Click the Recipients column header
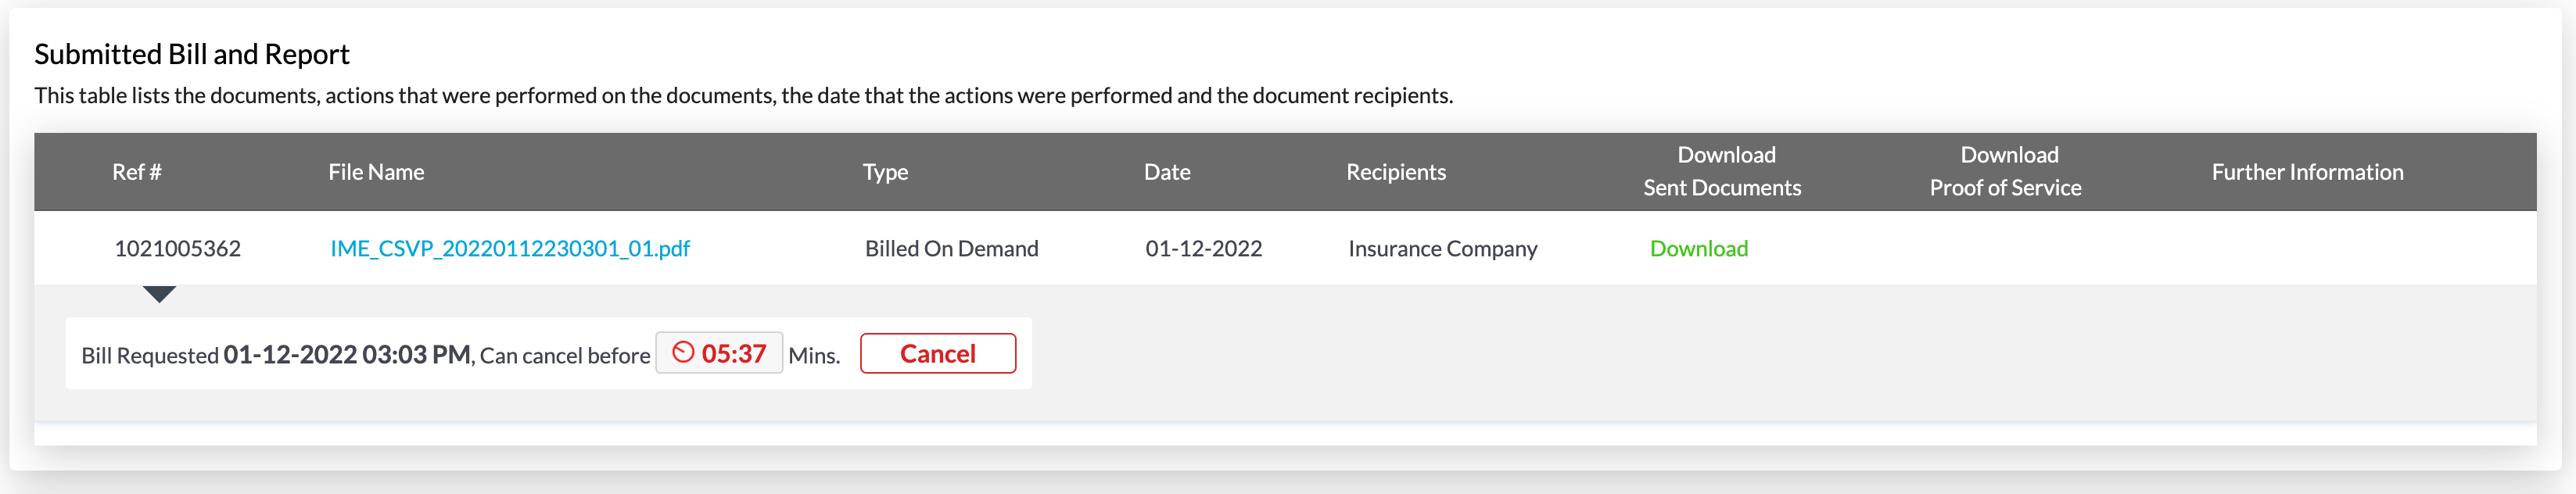This screenshot has width=2576, height=494. click(x=1396, y=172)
